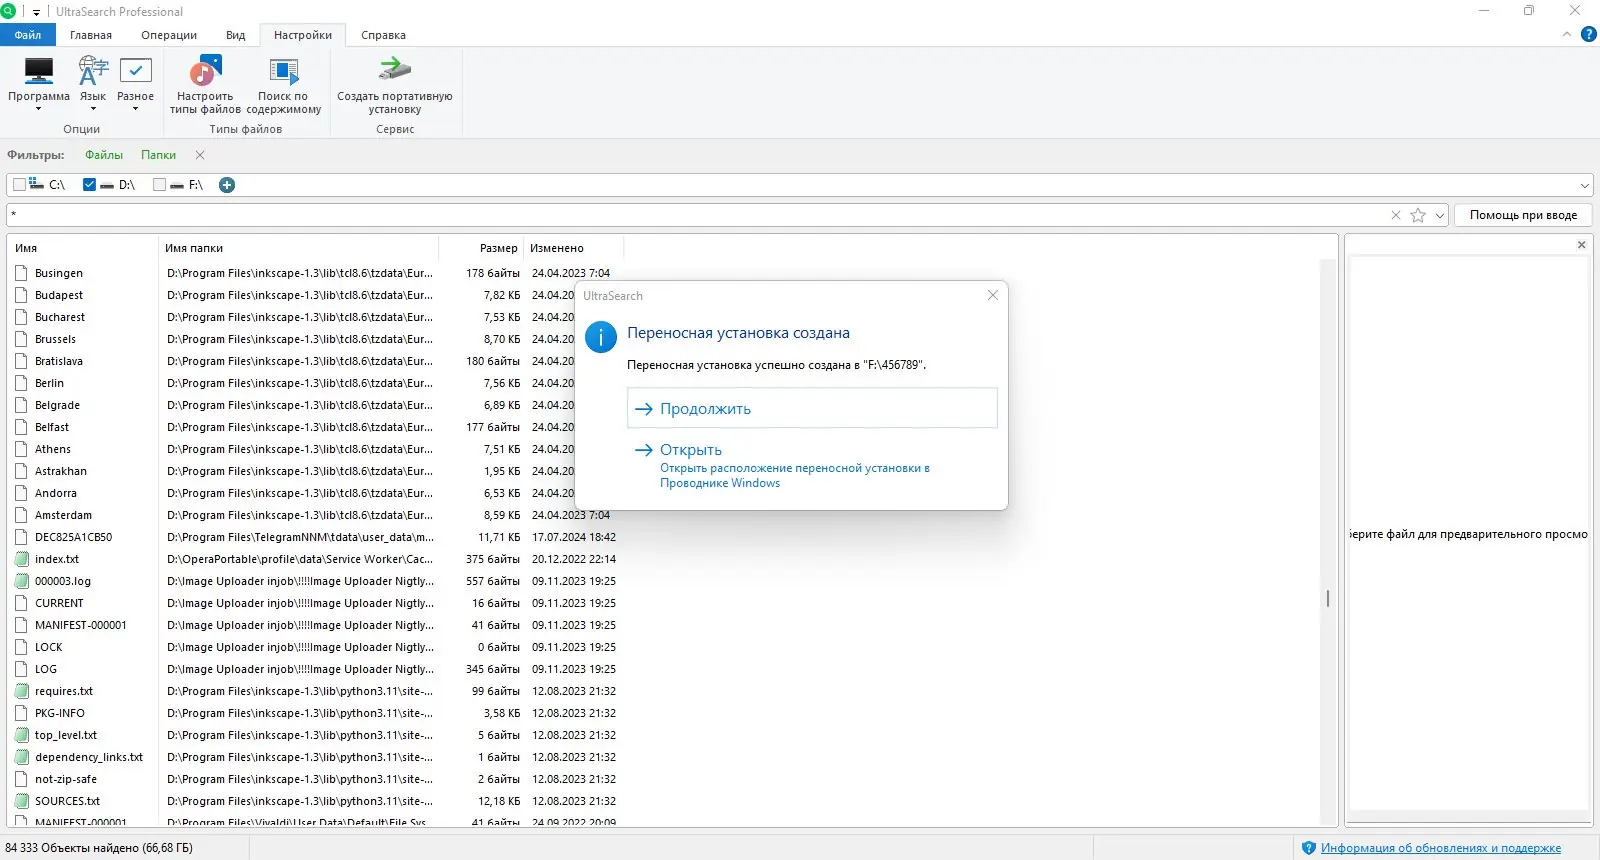Image resolution: width=1600 pixels, height=860 pixels.
Task: Switch to the Справка tab
Action: point(384,35)
